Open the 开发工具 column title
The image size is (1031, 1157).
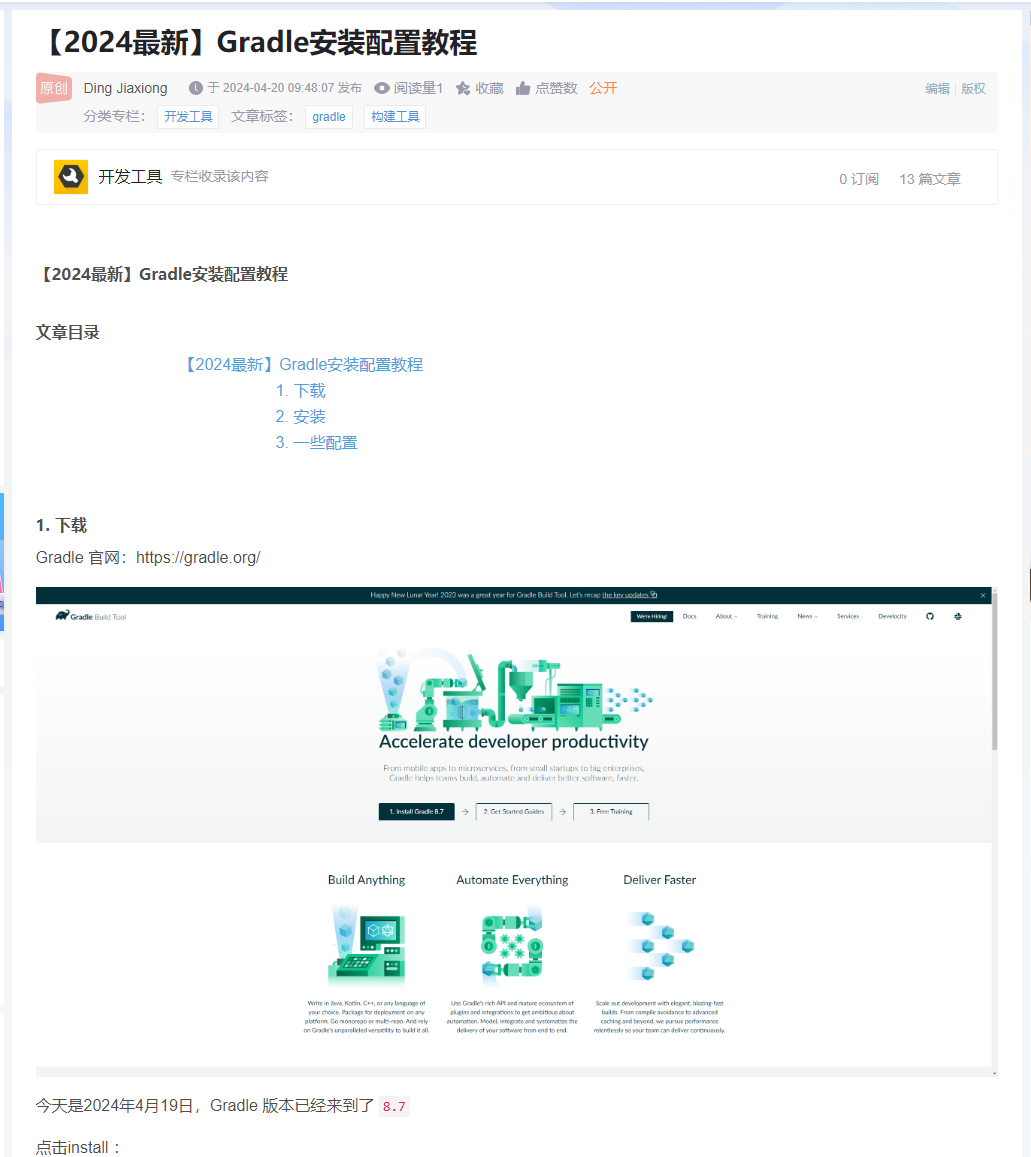pos(130,177)
